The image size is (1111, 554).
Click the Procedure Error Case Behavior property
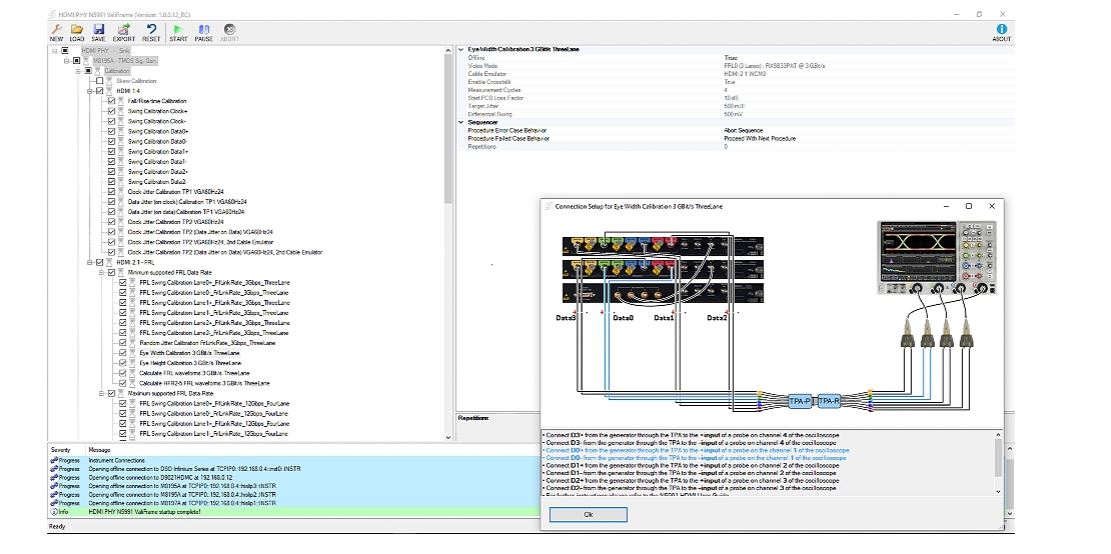coord(735,130)
